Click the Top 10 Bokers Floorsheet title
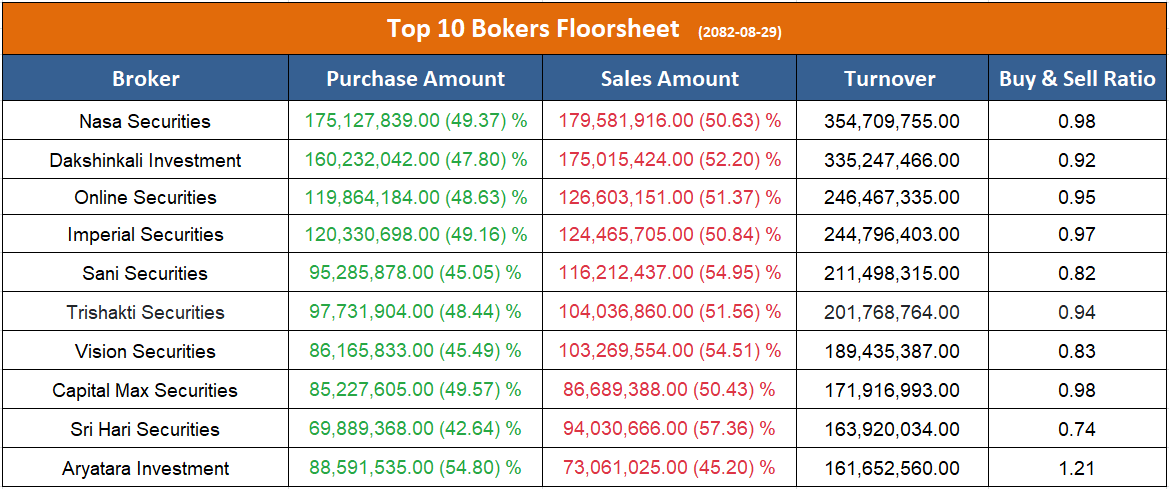Image resolution: width=1169 pixels, height=489 pixels. point(533,29)
